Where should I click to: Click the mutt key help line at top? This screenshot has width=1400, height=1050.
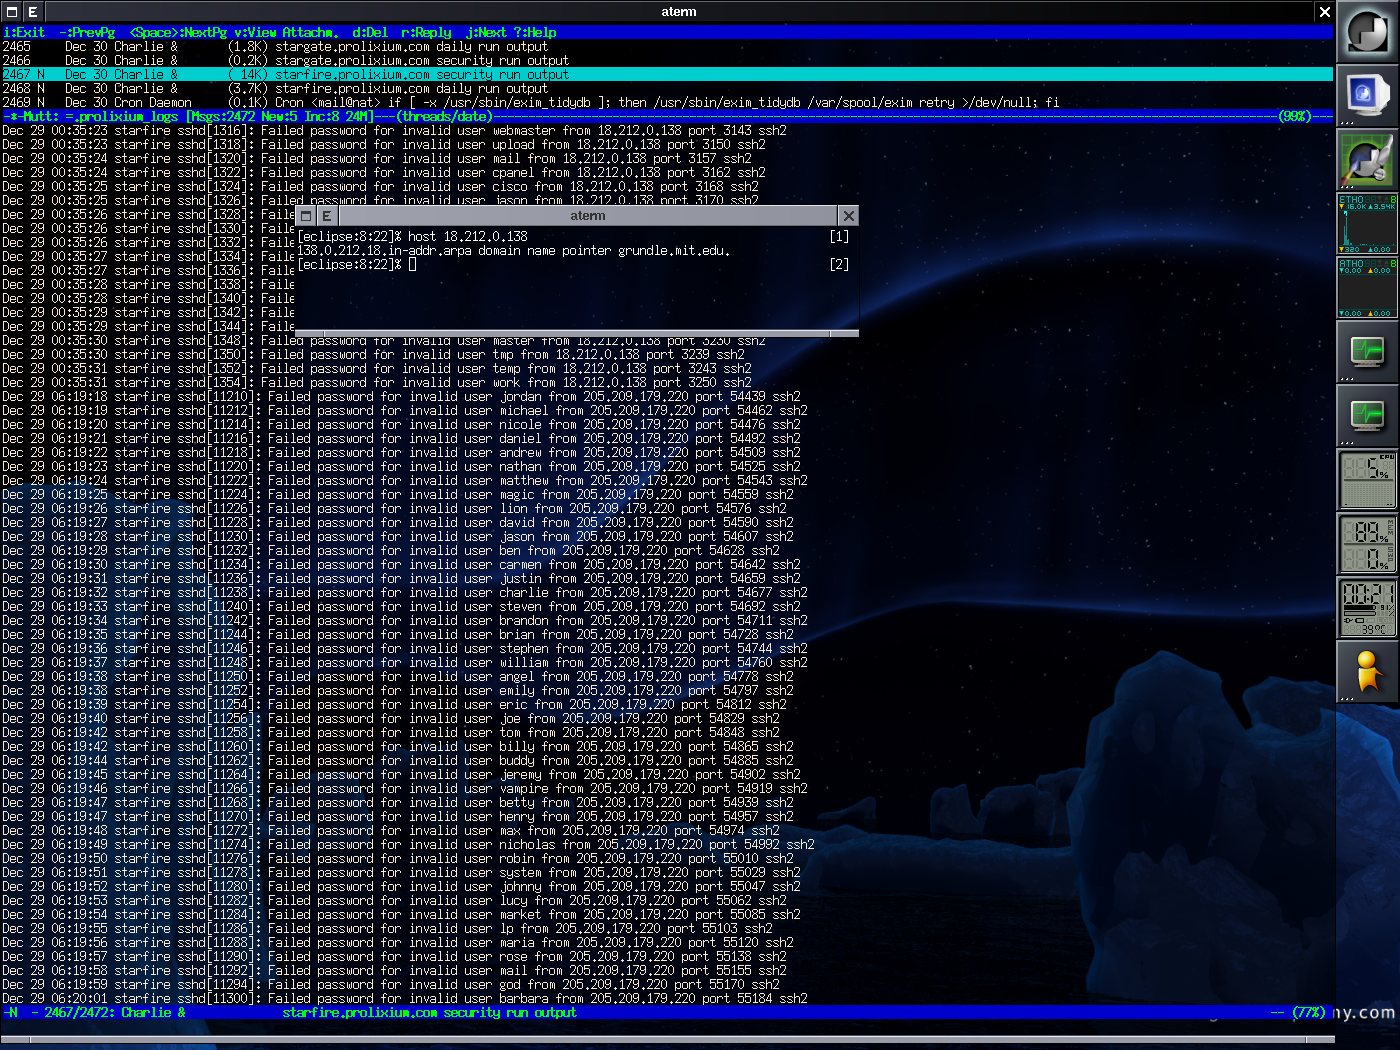[667, 32]
